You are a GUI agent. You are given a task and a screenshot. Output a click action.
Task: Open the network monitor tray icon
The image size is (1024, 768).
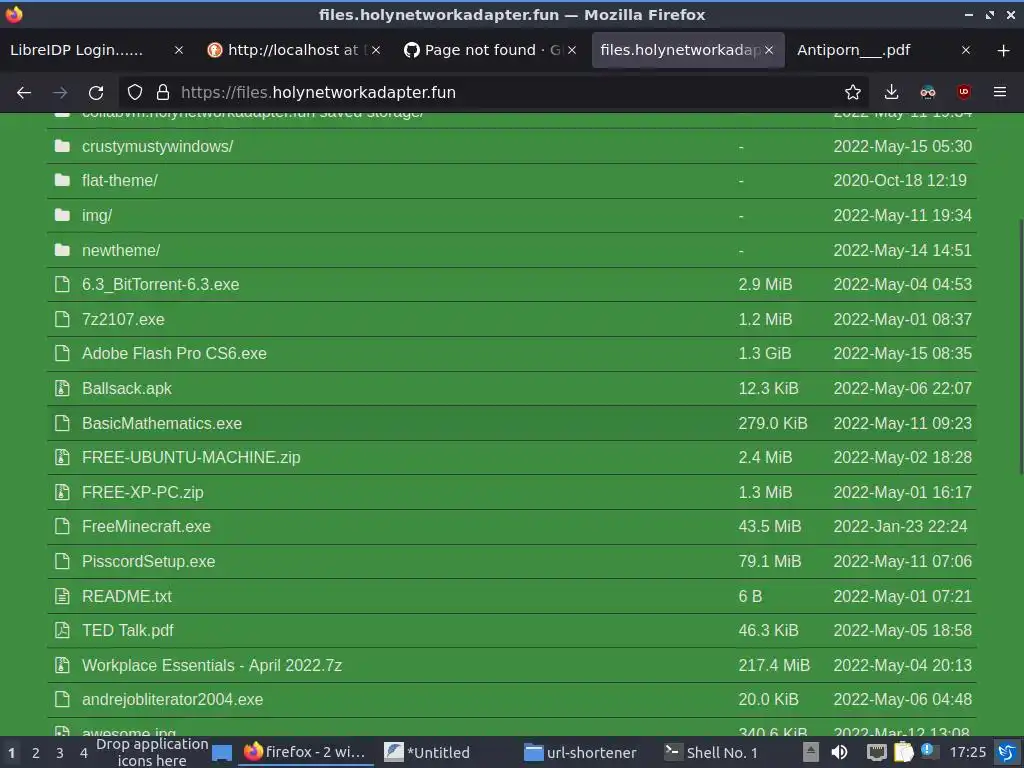876,752
